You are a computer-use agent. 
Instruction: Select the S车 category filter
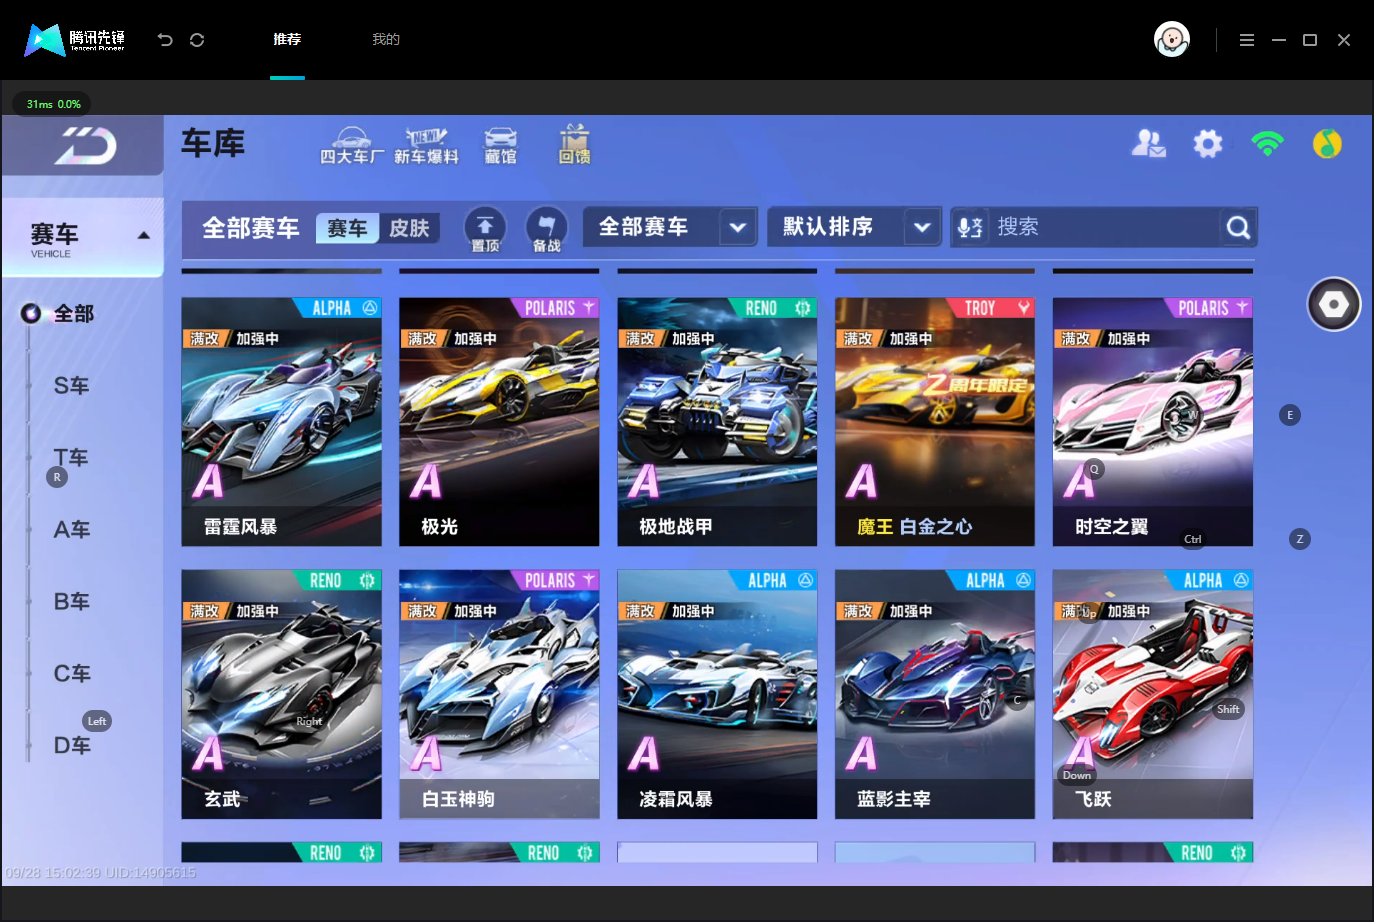point(72,386)
